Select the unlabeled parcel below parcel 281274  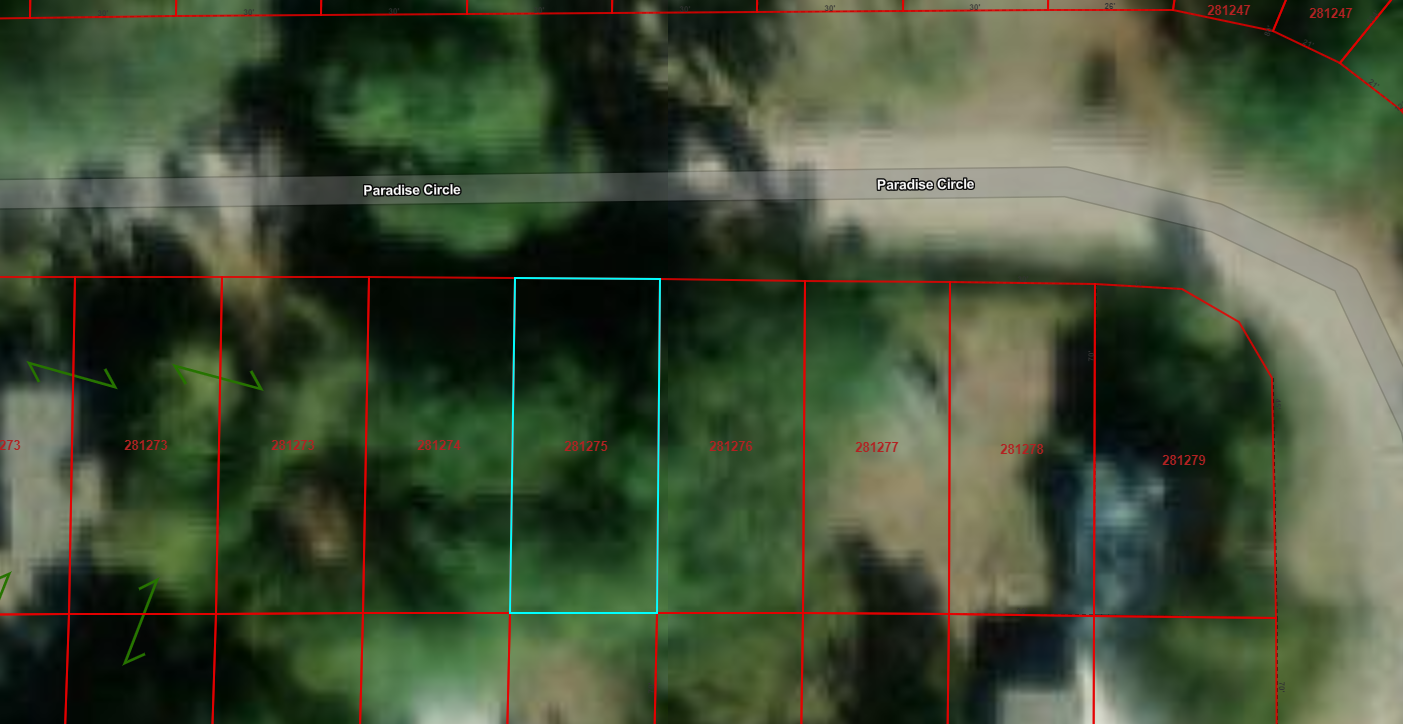click(x=435, y=667)
